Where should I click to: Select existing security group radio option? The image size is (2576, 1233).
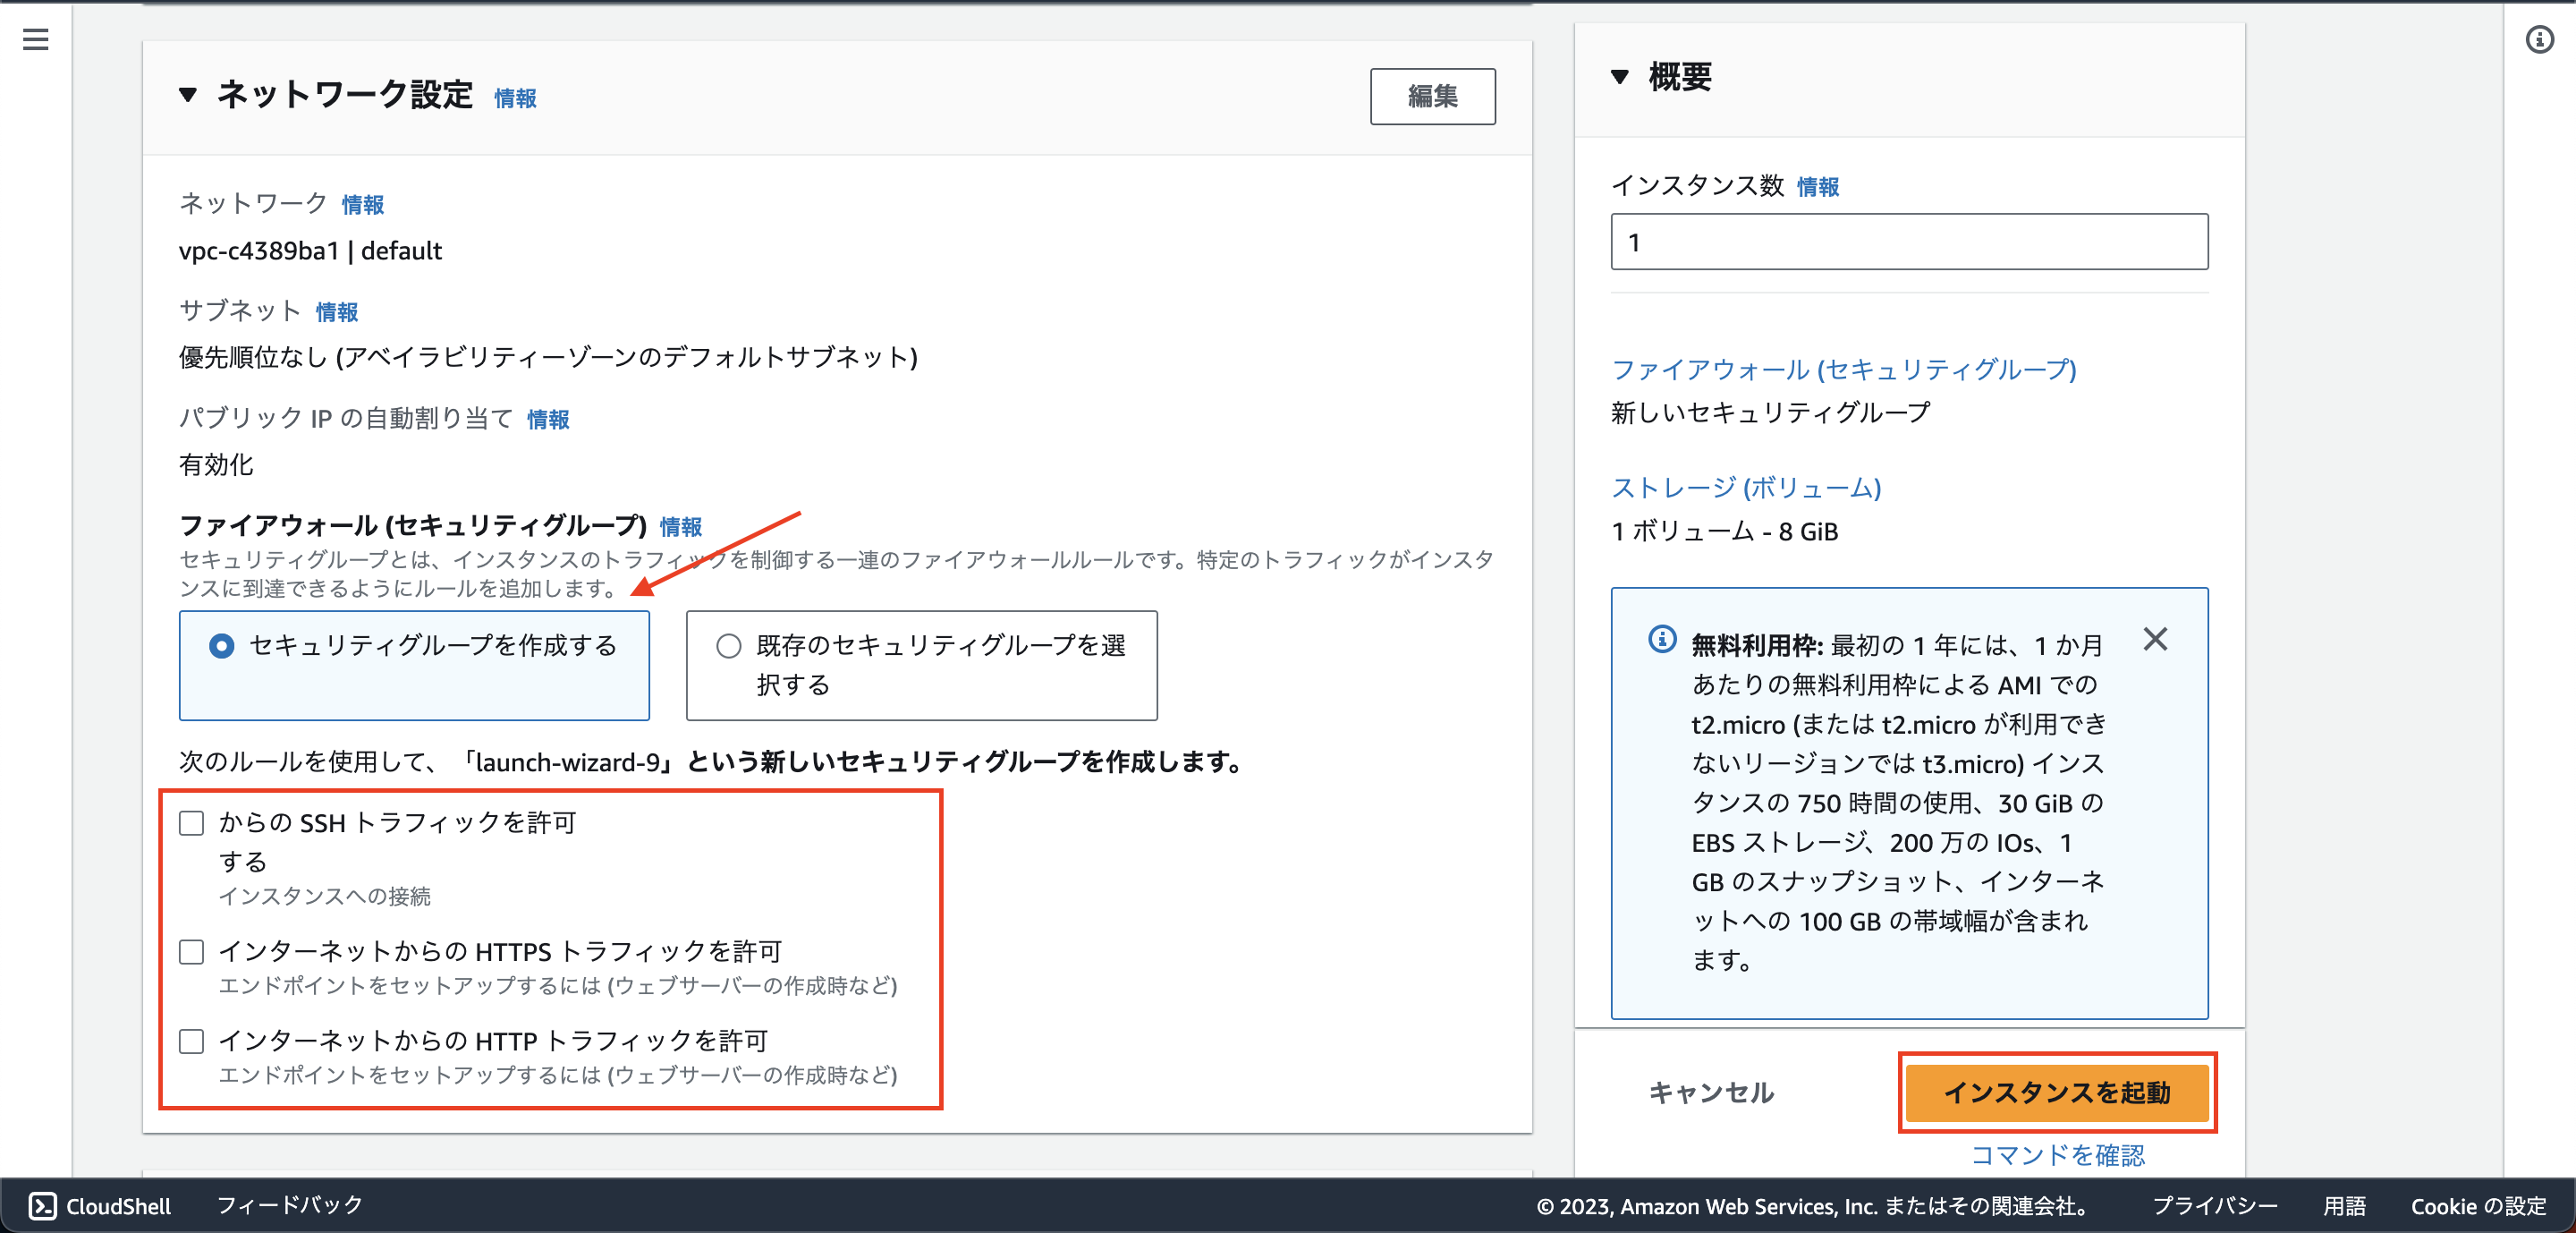(x=729, y=646)
